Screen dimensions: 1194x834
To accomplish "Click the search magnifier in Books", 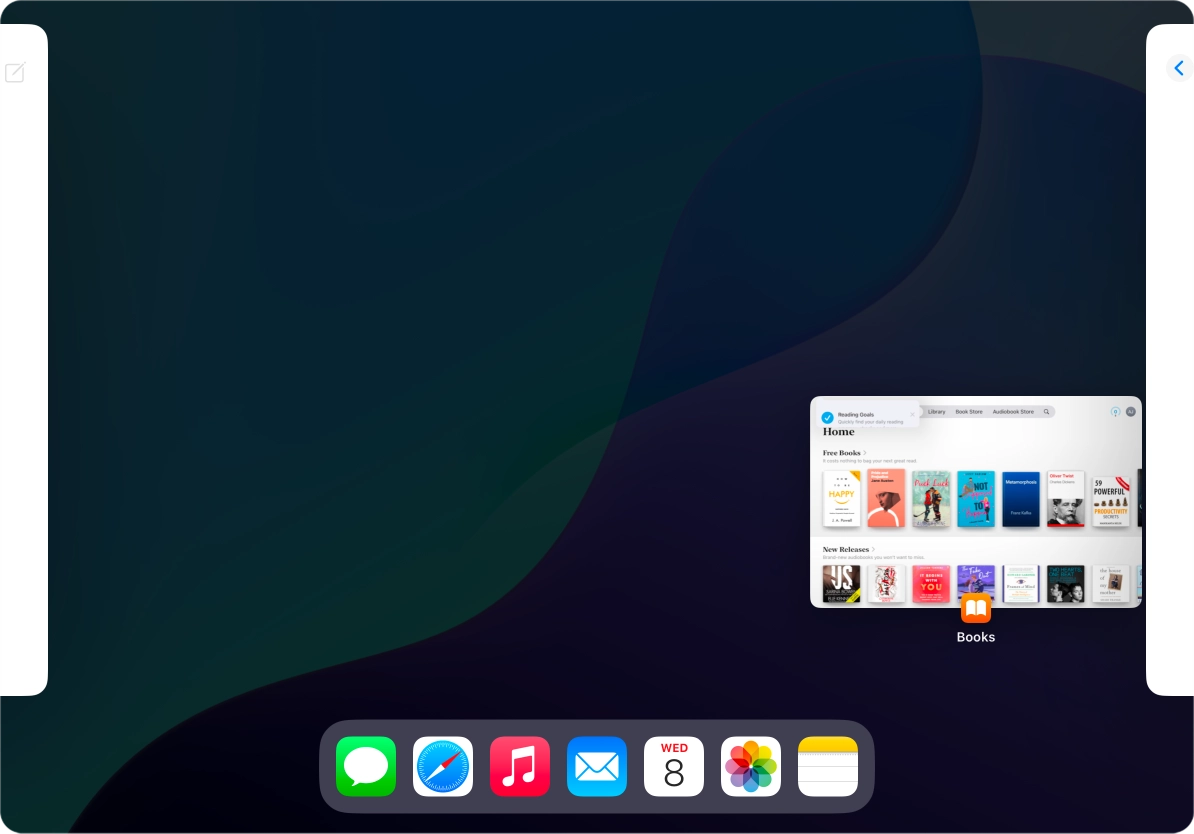I will [1046, 412].
